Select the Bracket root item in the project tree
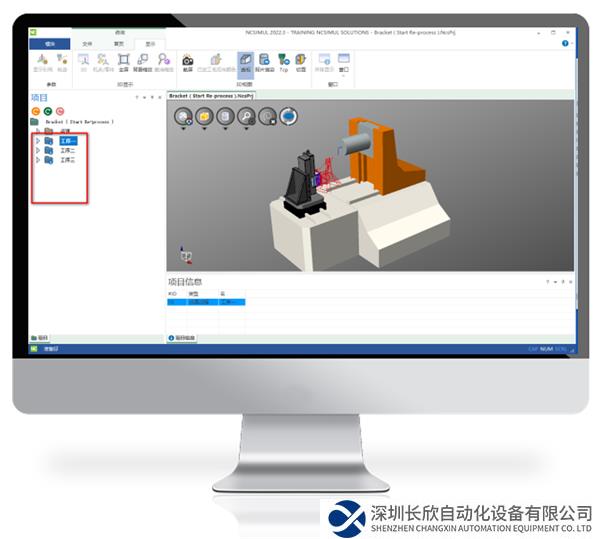The width and height of the screenshot is (600, 539). 78,122
